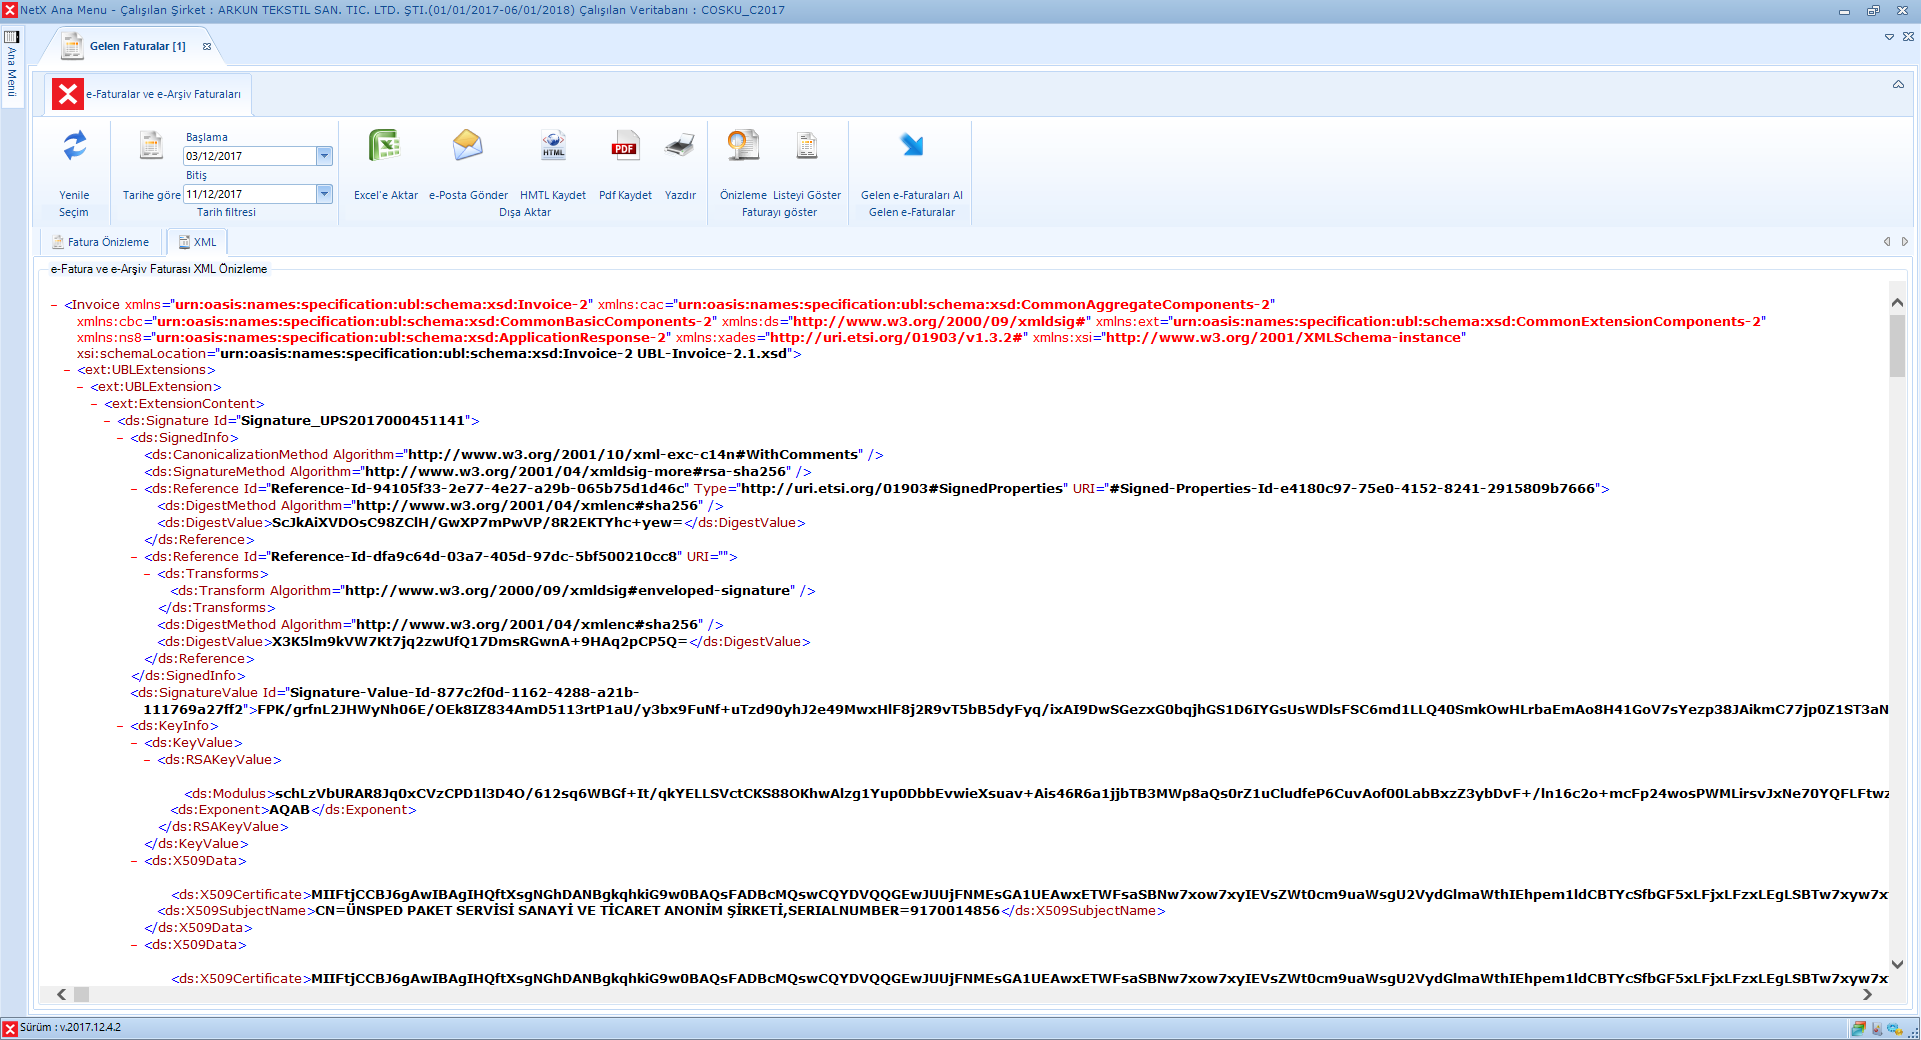This screenshot has height=1040, width=1921.
Task: Save as HTML with HMTL Kaydet
Action: [553, 147]
